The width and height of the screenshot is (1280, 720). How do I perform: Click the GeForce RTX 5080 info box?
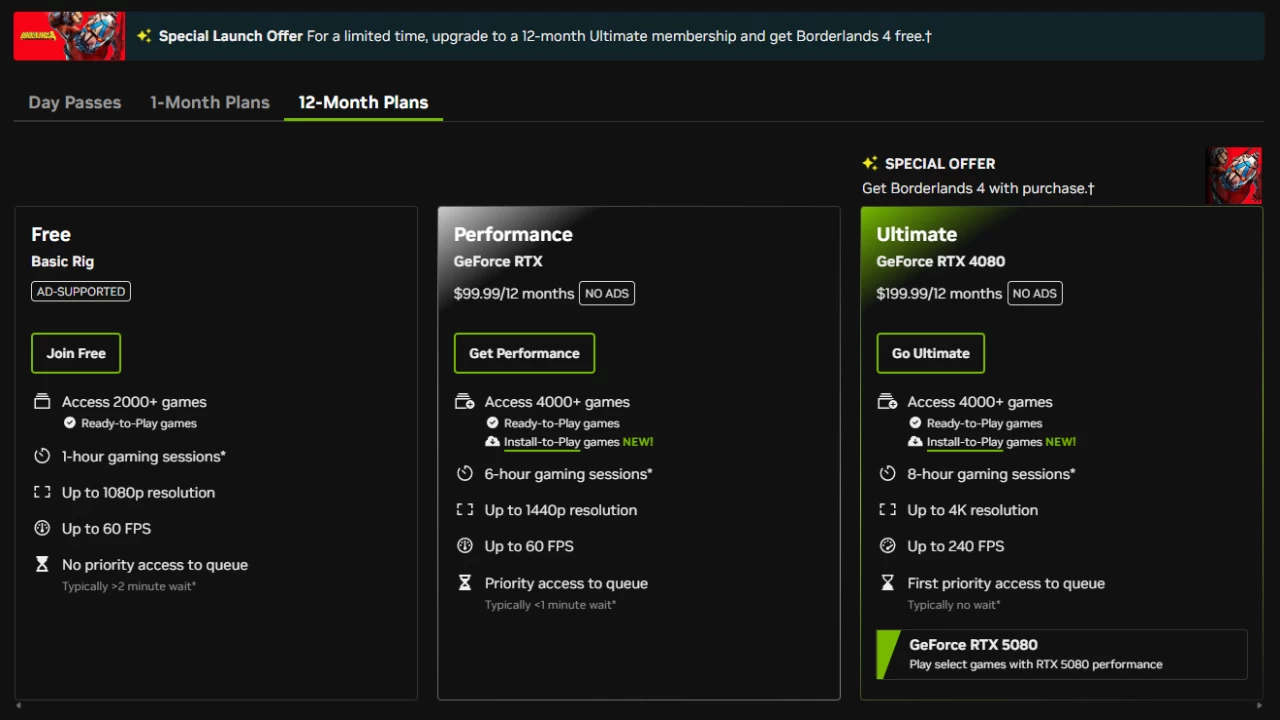point(1062,654)
